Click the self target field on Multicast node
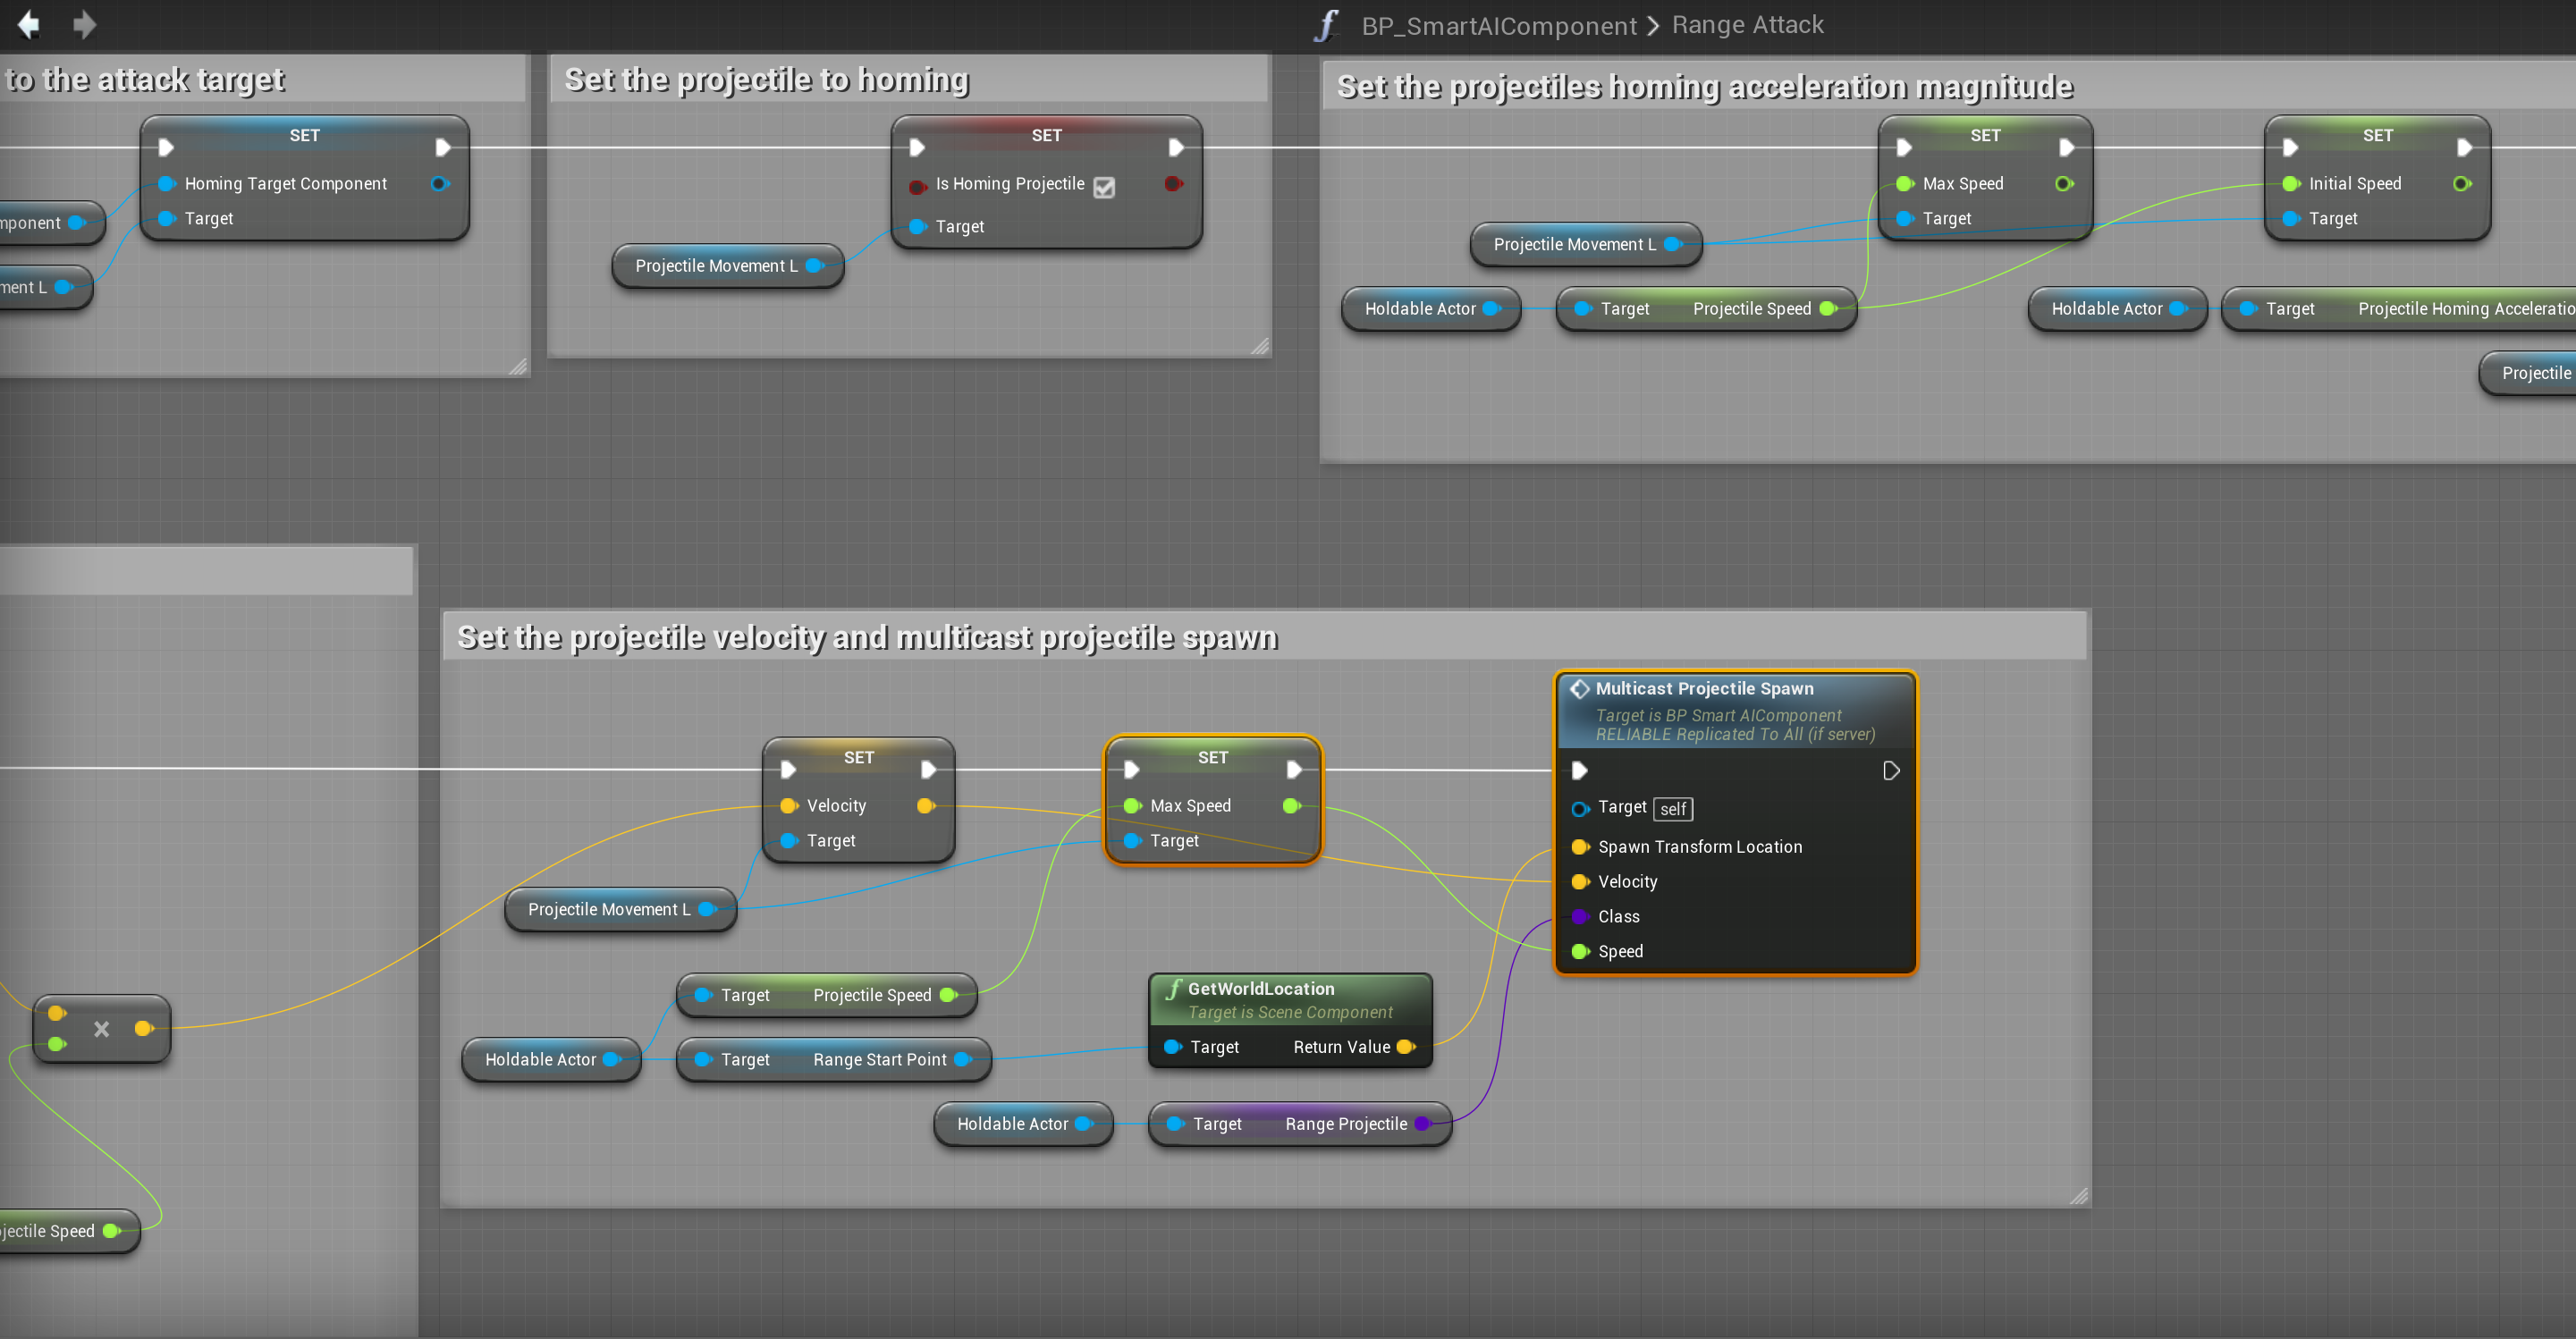The image size is (2576, 1339). point(1672,809)
